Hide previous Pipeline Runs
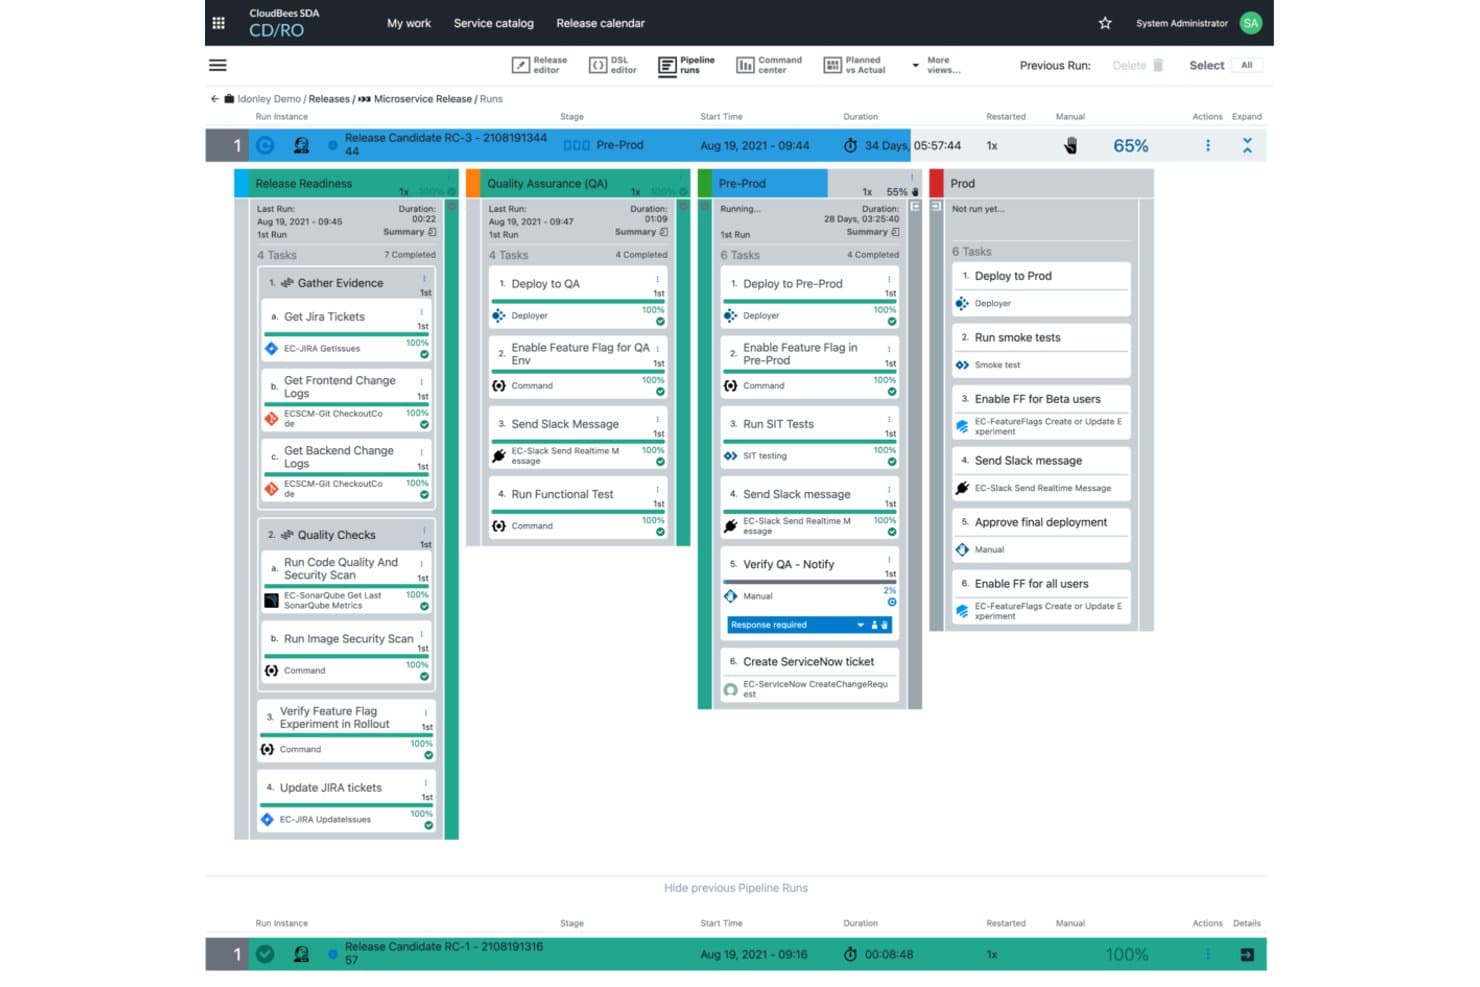Viewport: 1480px width, 987px height. coord(736,888)
